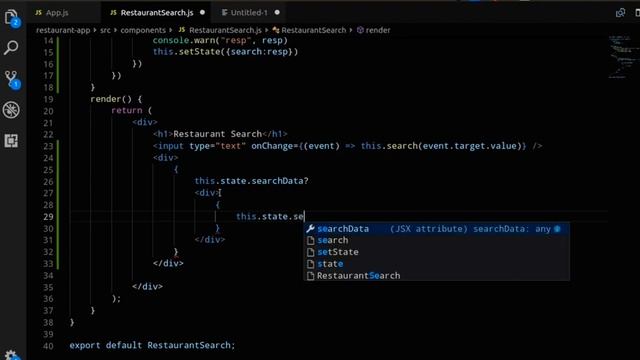Show more info on searchData suggestion
The width and height of the screenshot is (640, 360).
pos(557,229)
